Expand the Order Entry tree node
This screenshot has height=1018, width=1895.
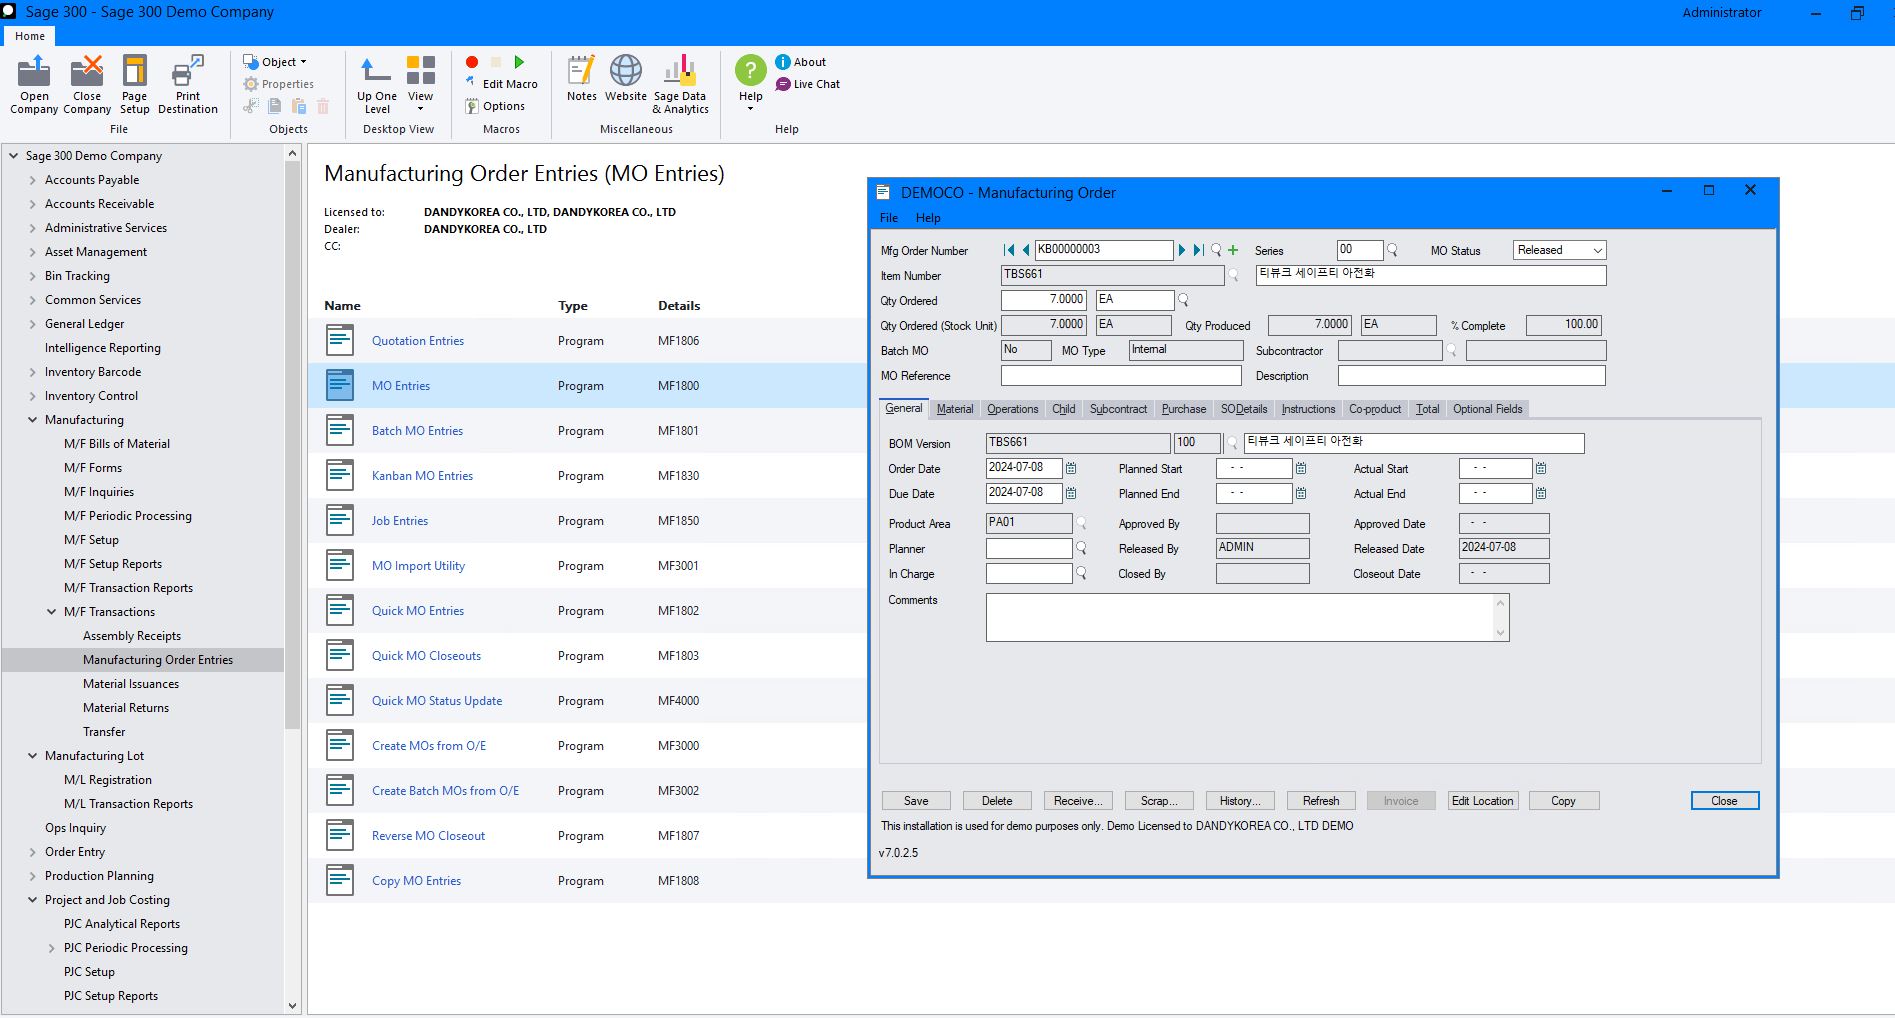click(33, 852)
